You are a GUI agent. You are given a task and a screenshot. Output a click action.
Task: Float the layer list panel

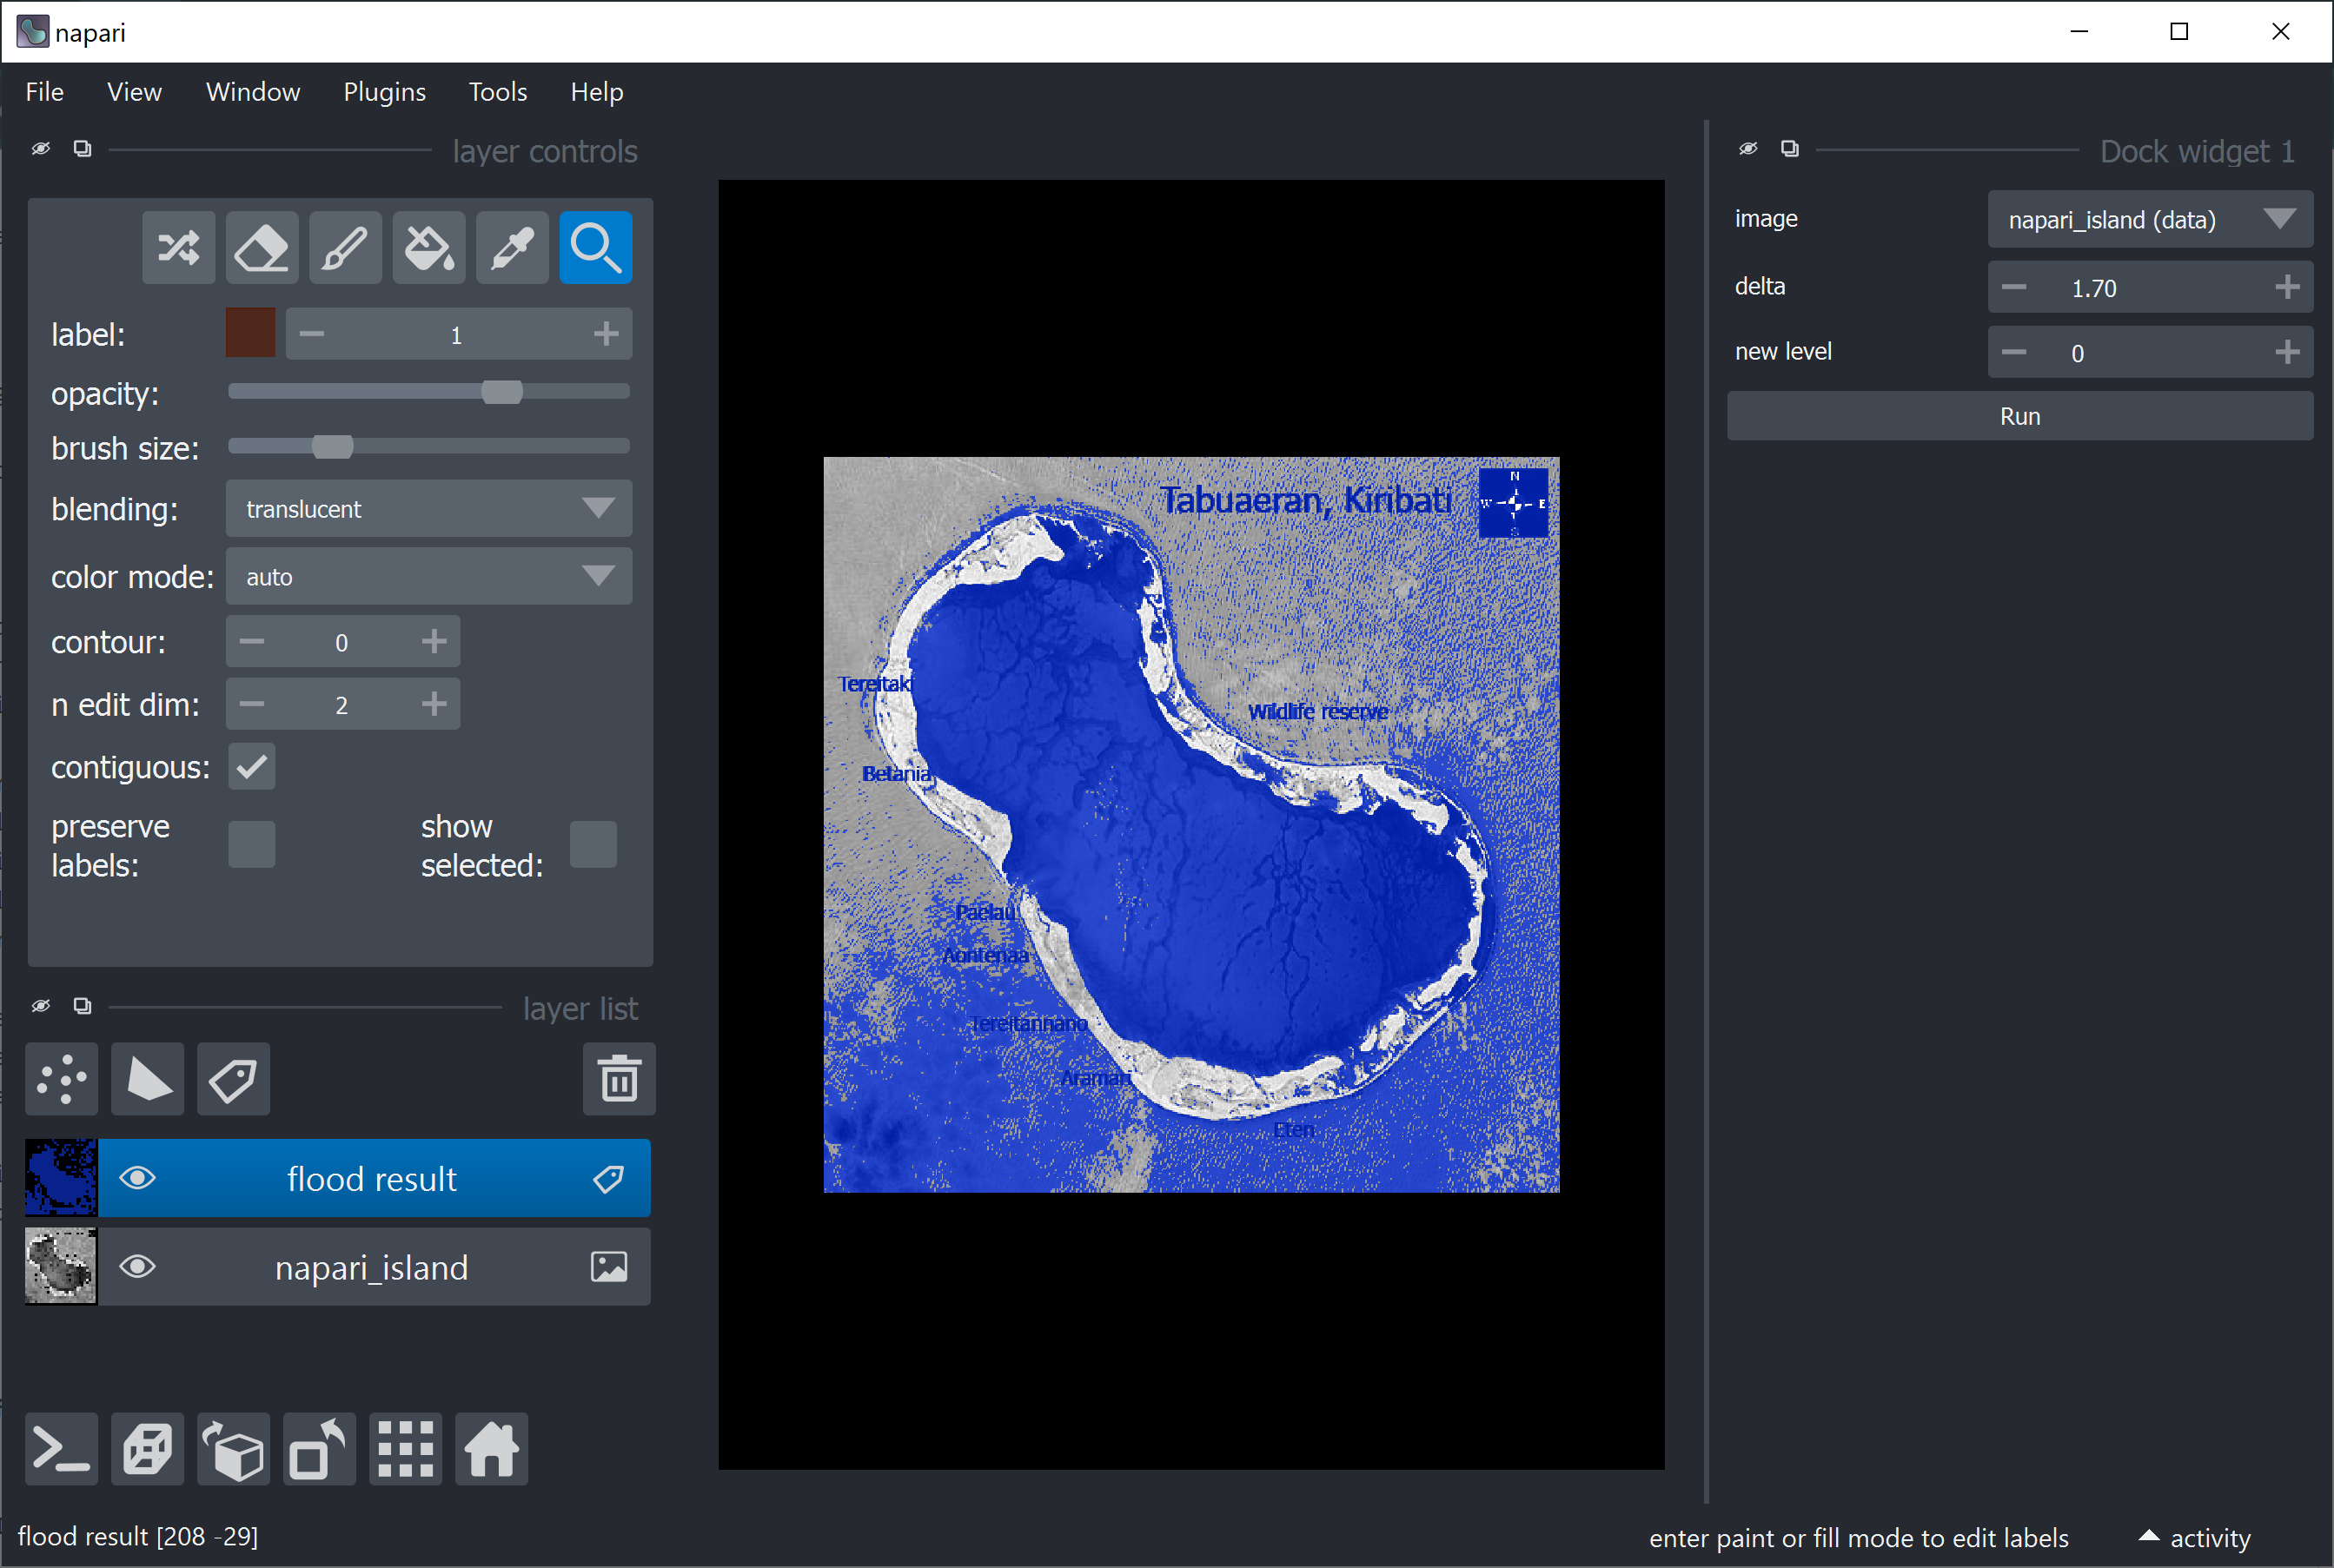(83, 1006)
